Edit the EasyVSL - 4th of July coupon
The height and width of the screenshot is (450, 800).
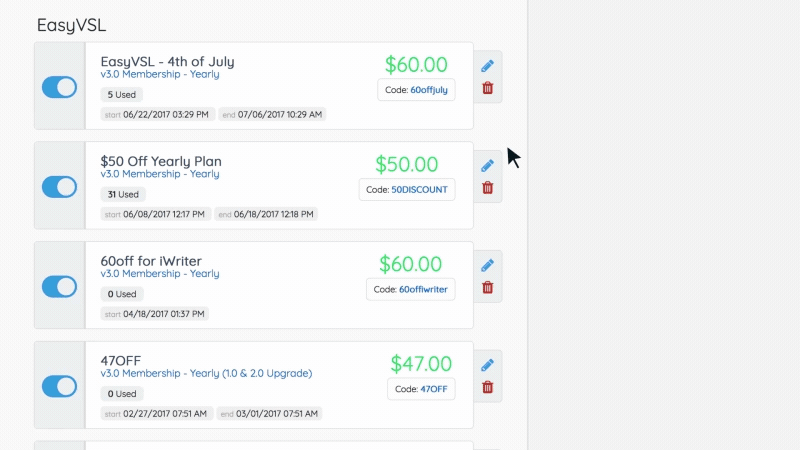click(487, 66)
